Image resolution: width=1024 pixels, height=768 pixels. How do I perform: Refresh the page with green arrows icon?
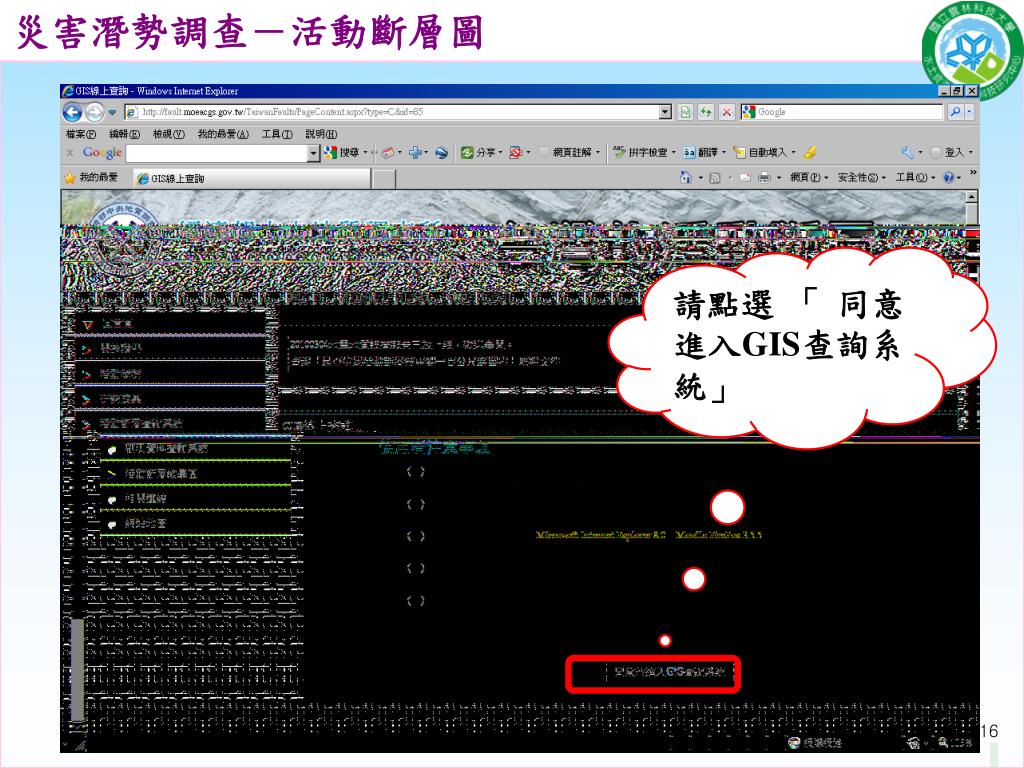pos(706,112)
